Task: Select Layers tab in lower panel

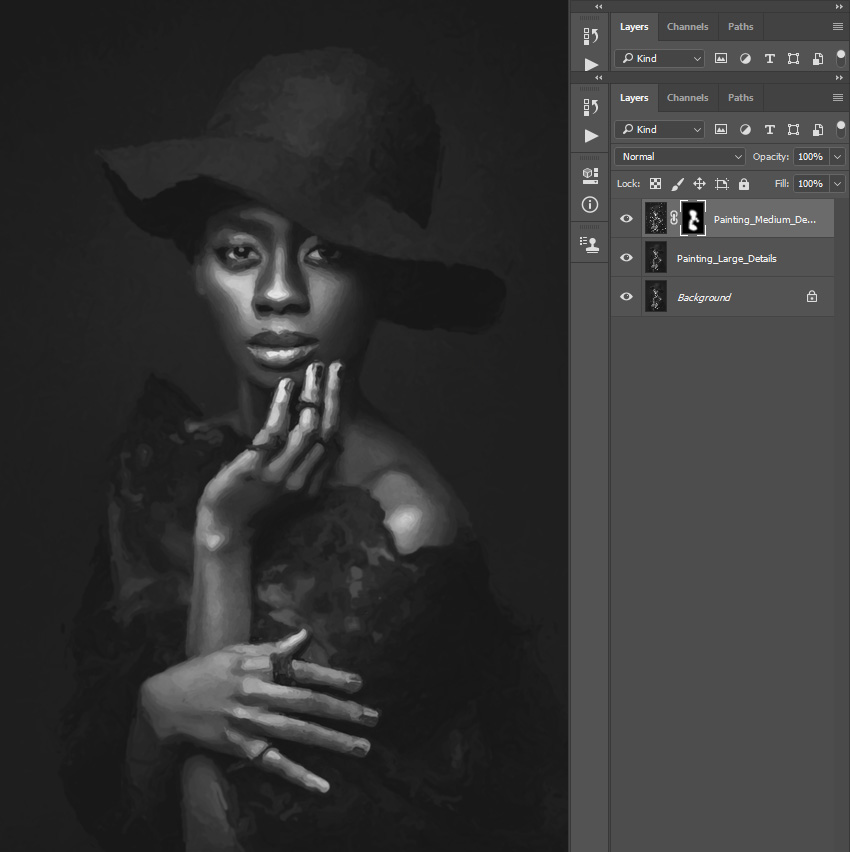Action: (x=634, y=98)
